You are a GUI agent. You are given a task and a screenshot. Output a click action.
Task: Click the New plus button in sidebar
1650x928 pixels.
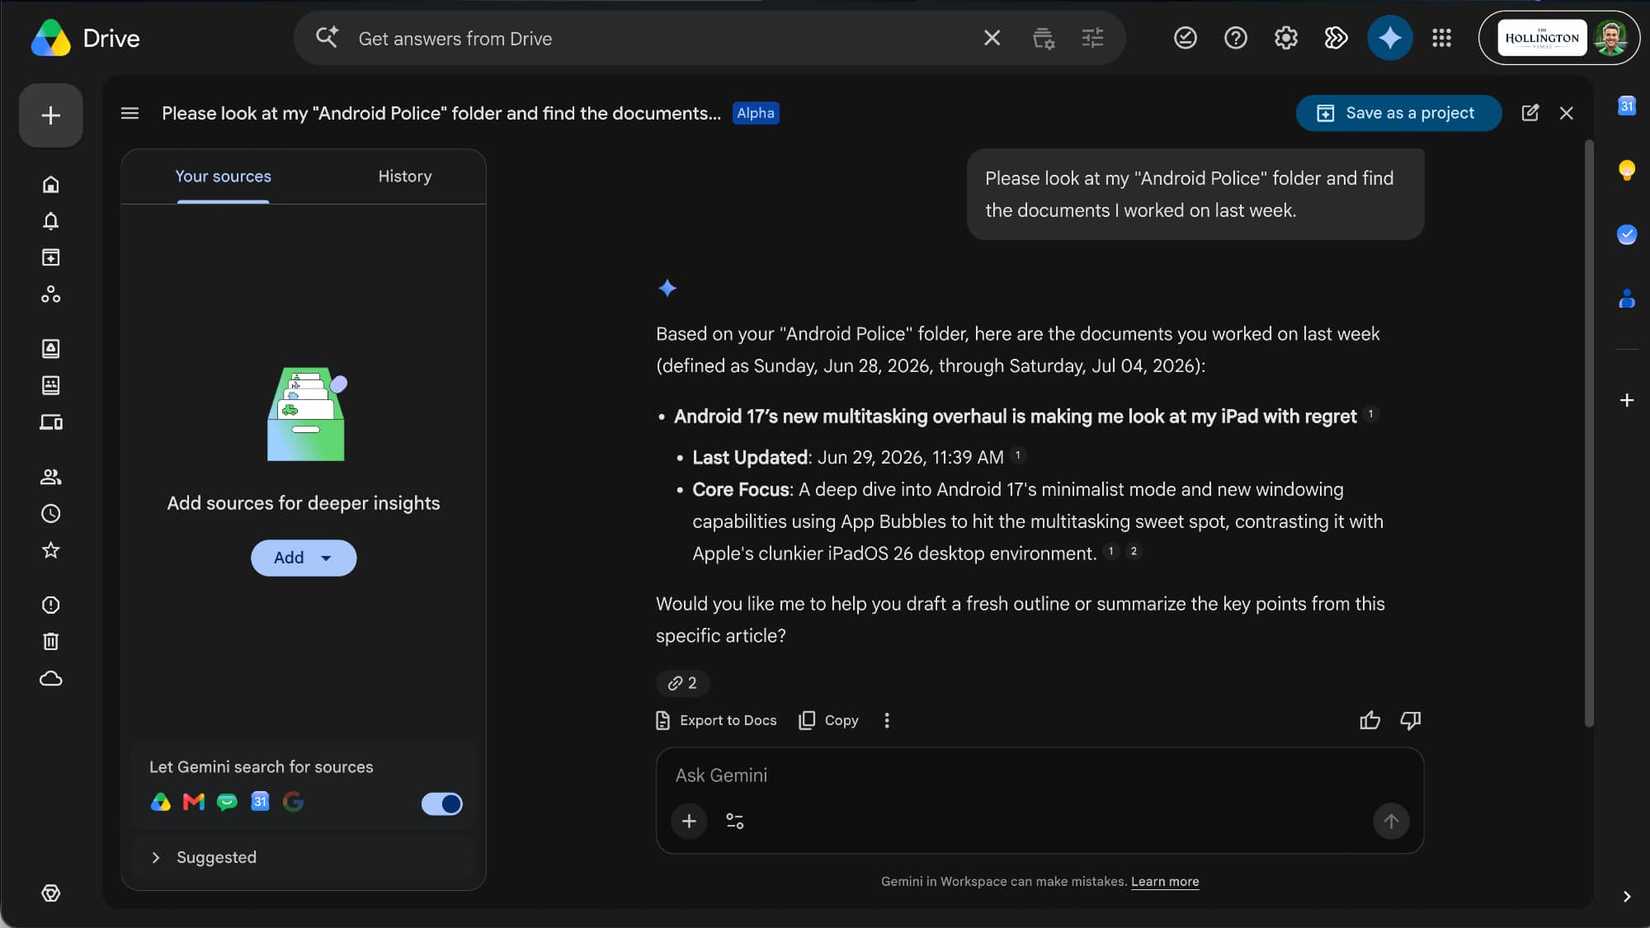pos(51,115)
